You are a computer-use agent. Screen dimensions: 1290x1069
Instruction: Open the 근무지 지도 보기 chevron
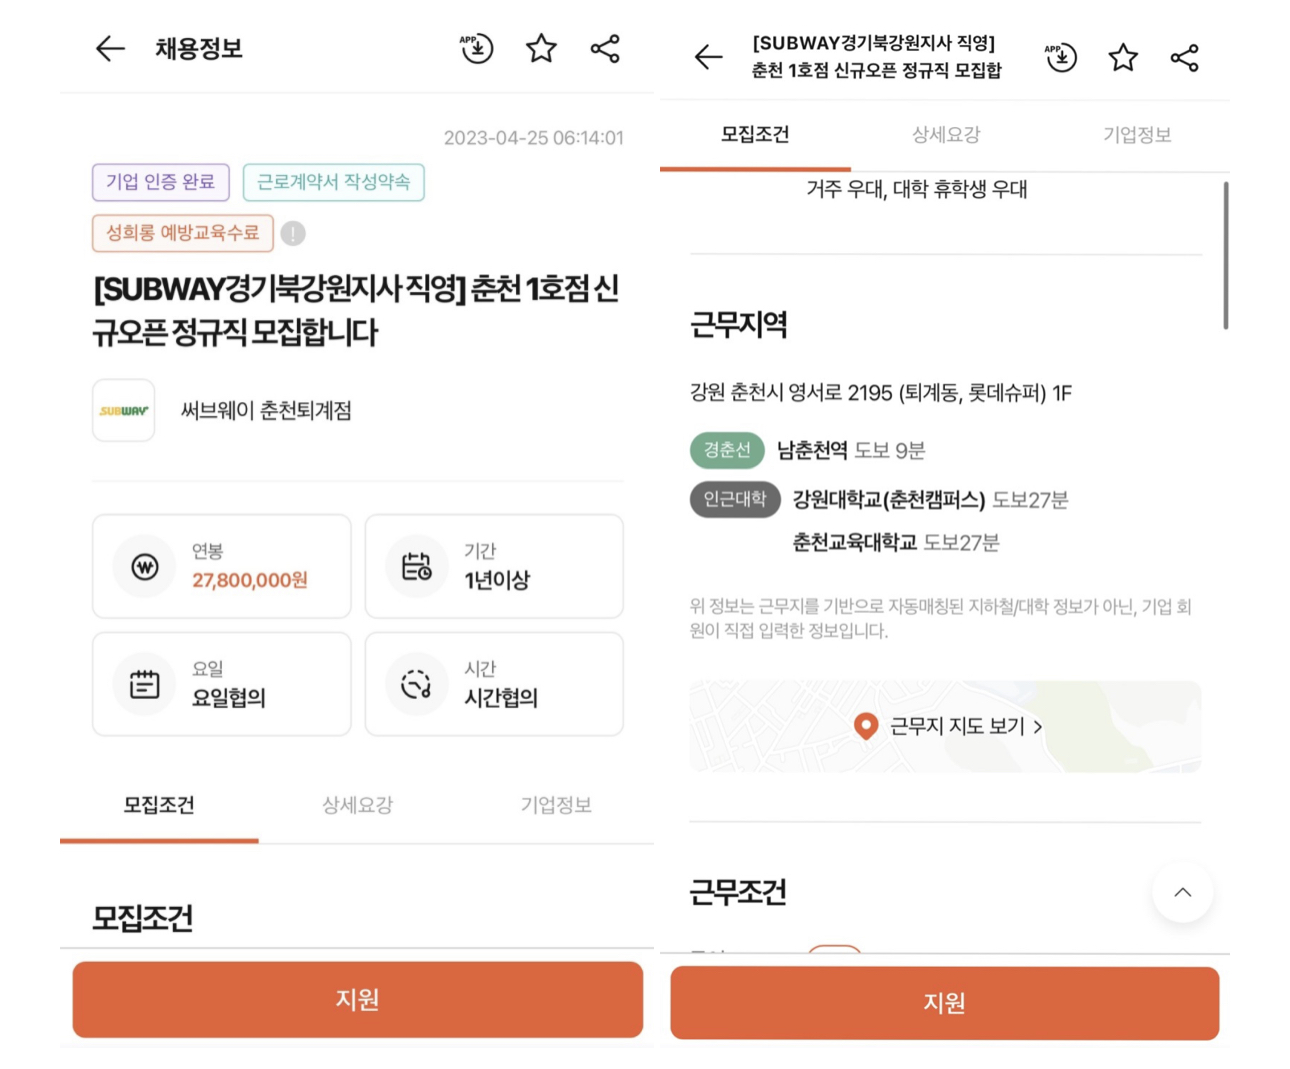coord(1038,727)
